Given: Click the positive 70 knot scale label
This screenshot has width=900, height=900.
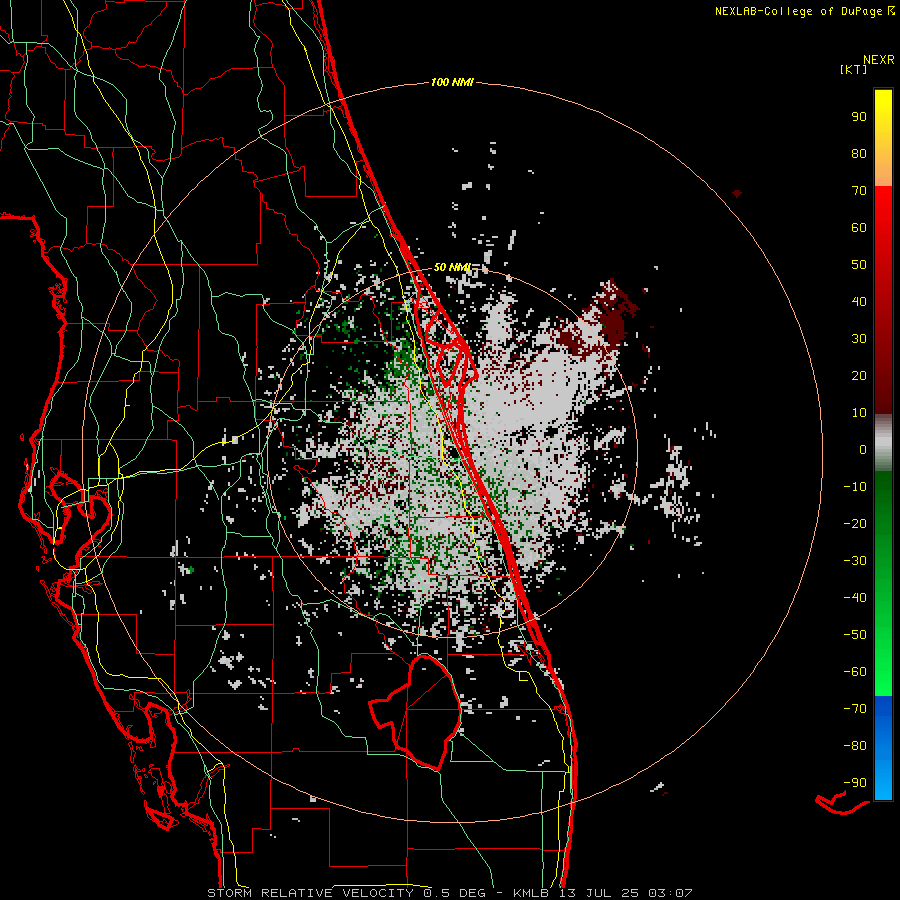Looking at the screenshot, I should (x=859, y=191).
